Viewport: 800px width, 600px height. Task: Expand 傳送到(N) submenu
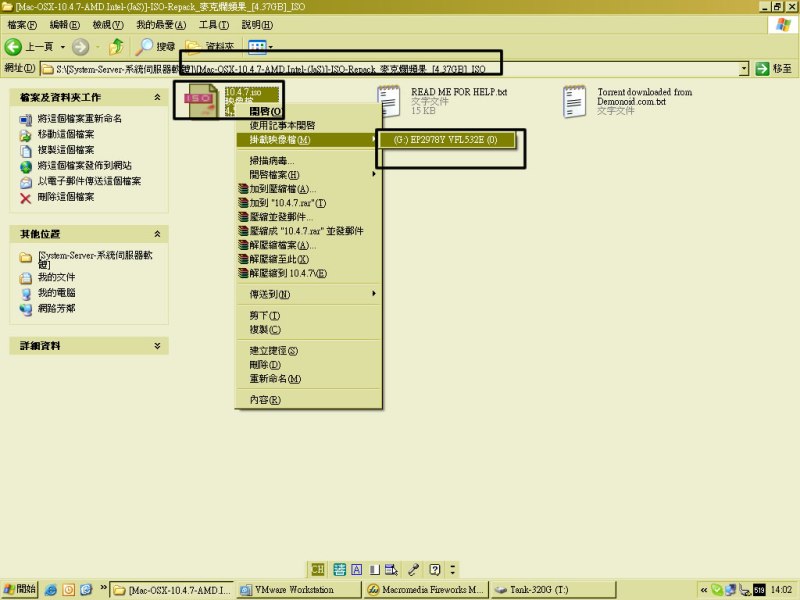tap(309, 294)
